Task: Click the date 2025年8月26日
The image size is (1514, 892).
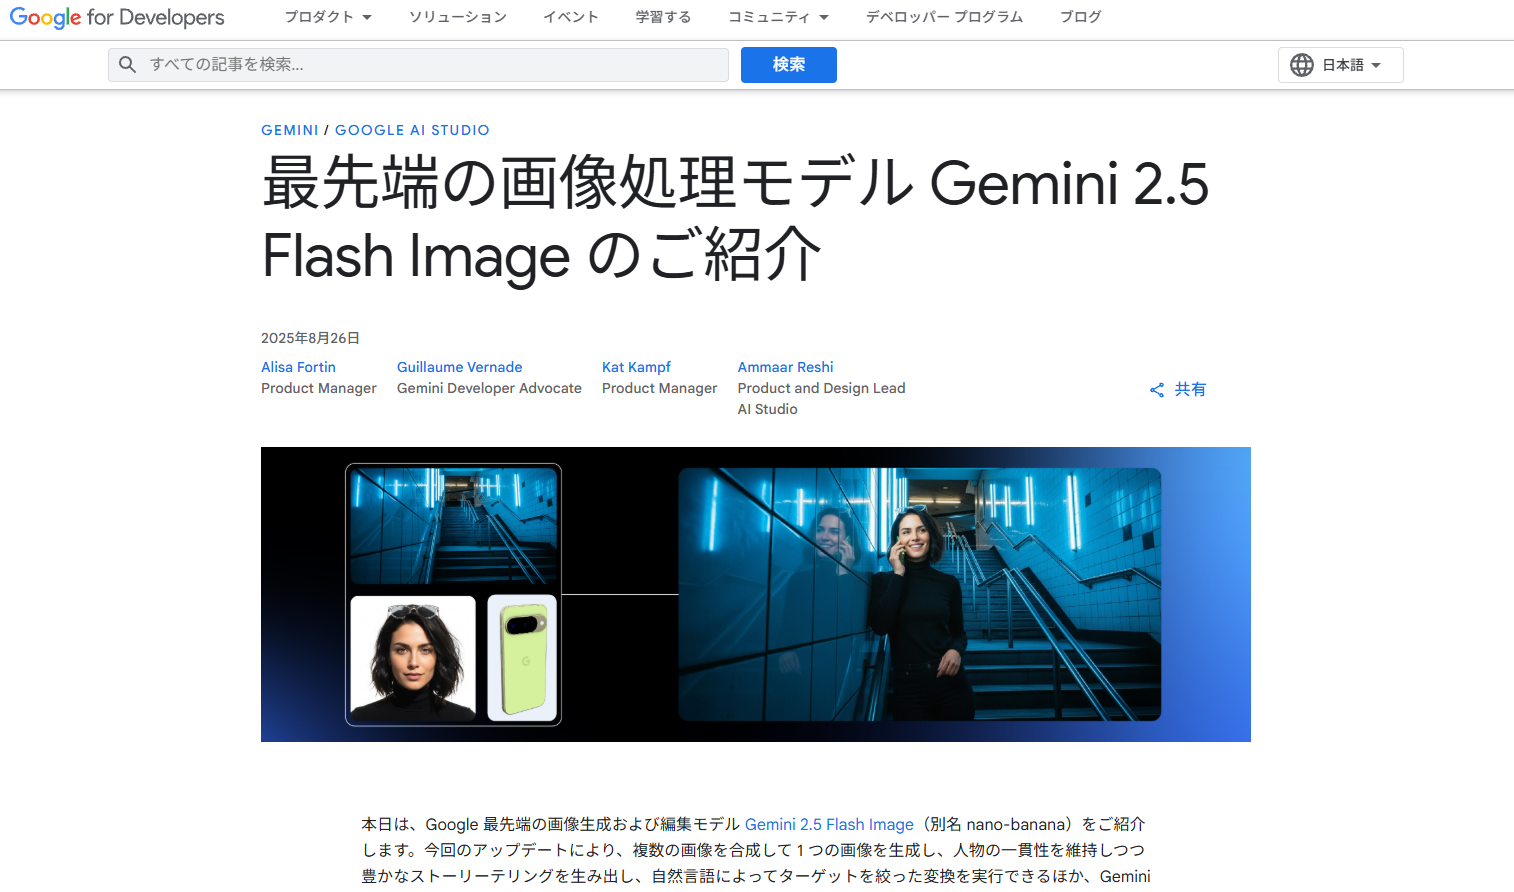Action: tap(310, 338)
